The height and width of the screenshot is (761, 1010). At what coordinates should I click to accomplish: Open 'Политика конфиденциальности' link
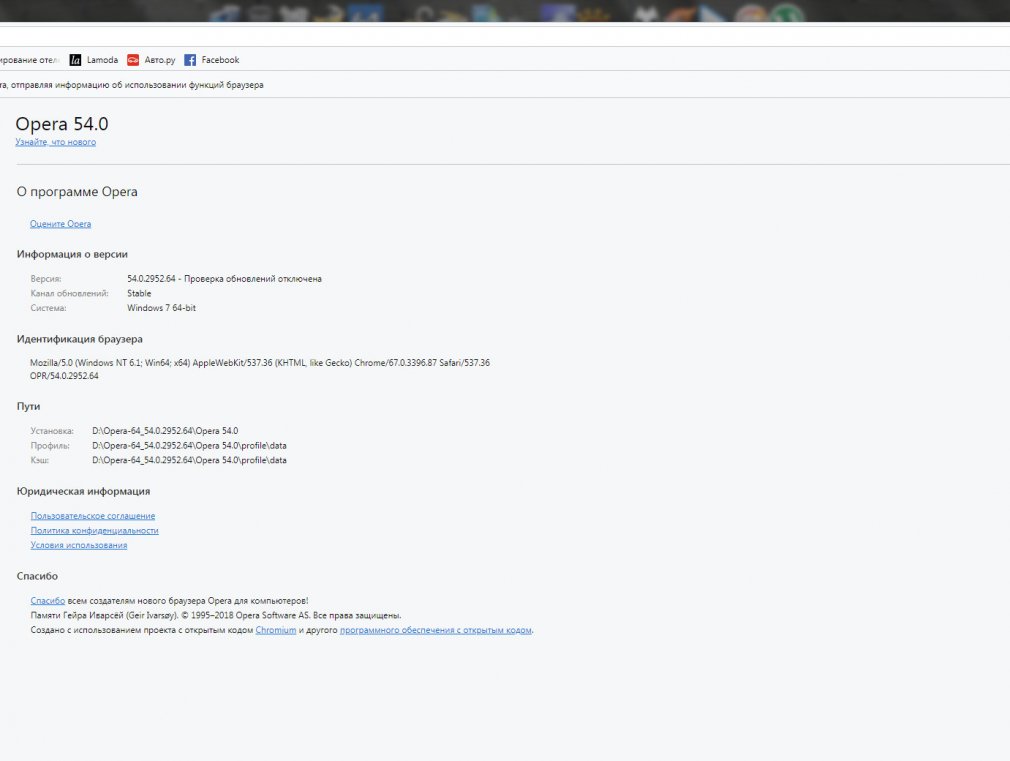pos(95,530)
